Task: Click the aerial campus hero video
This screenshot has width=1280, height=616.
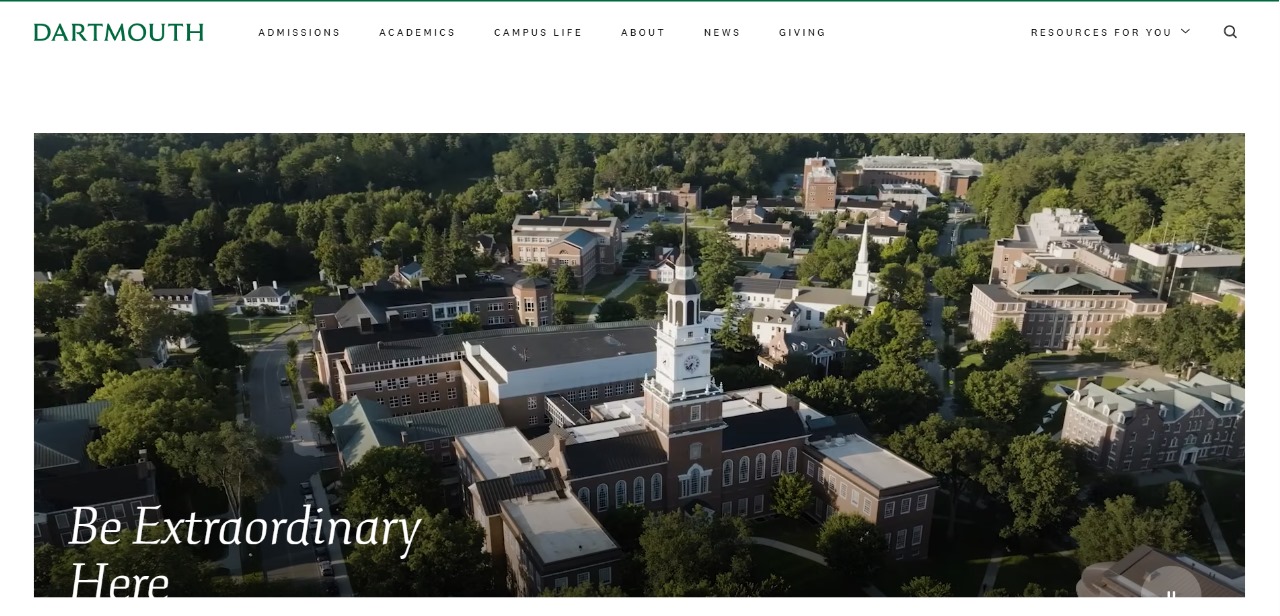Action: click(x=639, y=365)
